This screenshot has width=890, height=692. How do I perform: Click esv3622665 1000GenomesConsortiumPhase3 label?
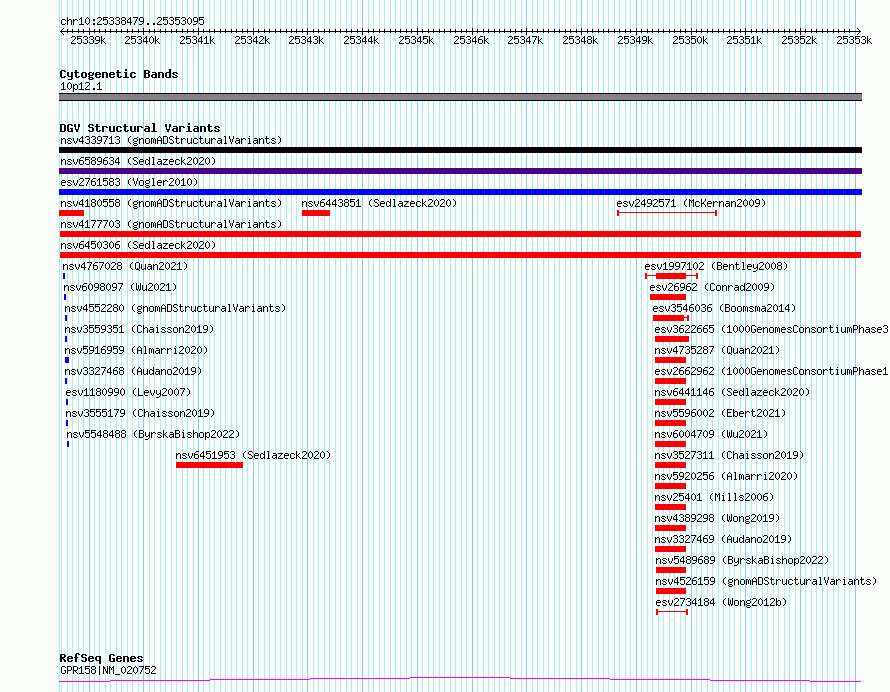771,329
